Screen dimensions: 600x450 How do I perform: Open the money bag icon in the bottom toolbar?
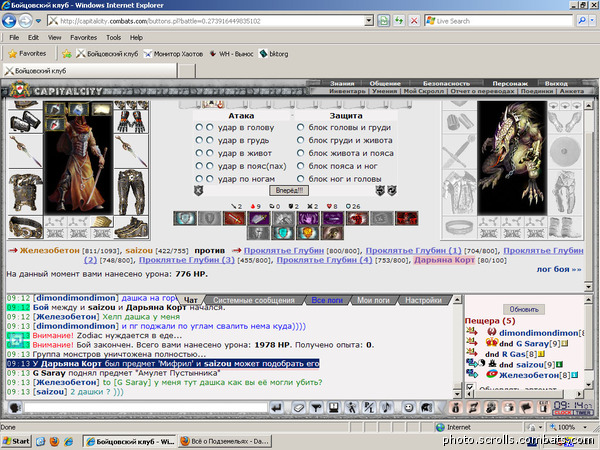point(455,408)
